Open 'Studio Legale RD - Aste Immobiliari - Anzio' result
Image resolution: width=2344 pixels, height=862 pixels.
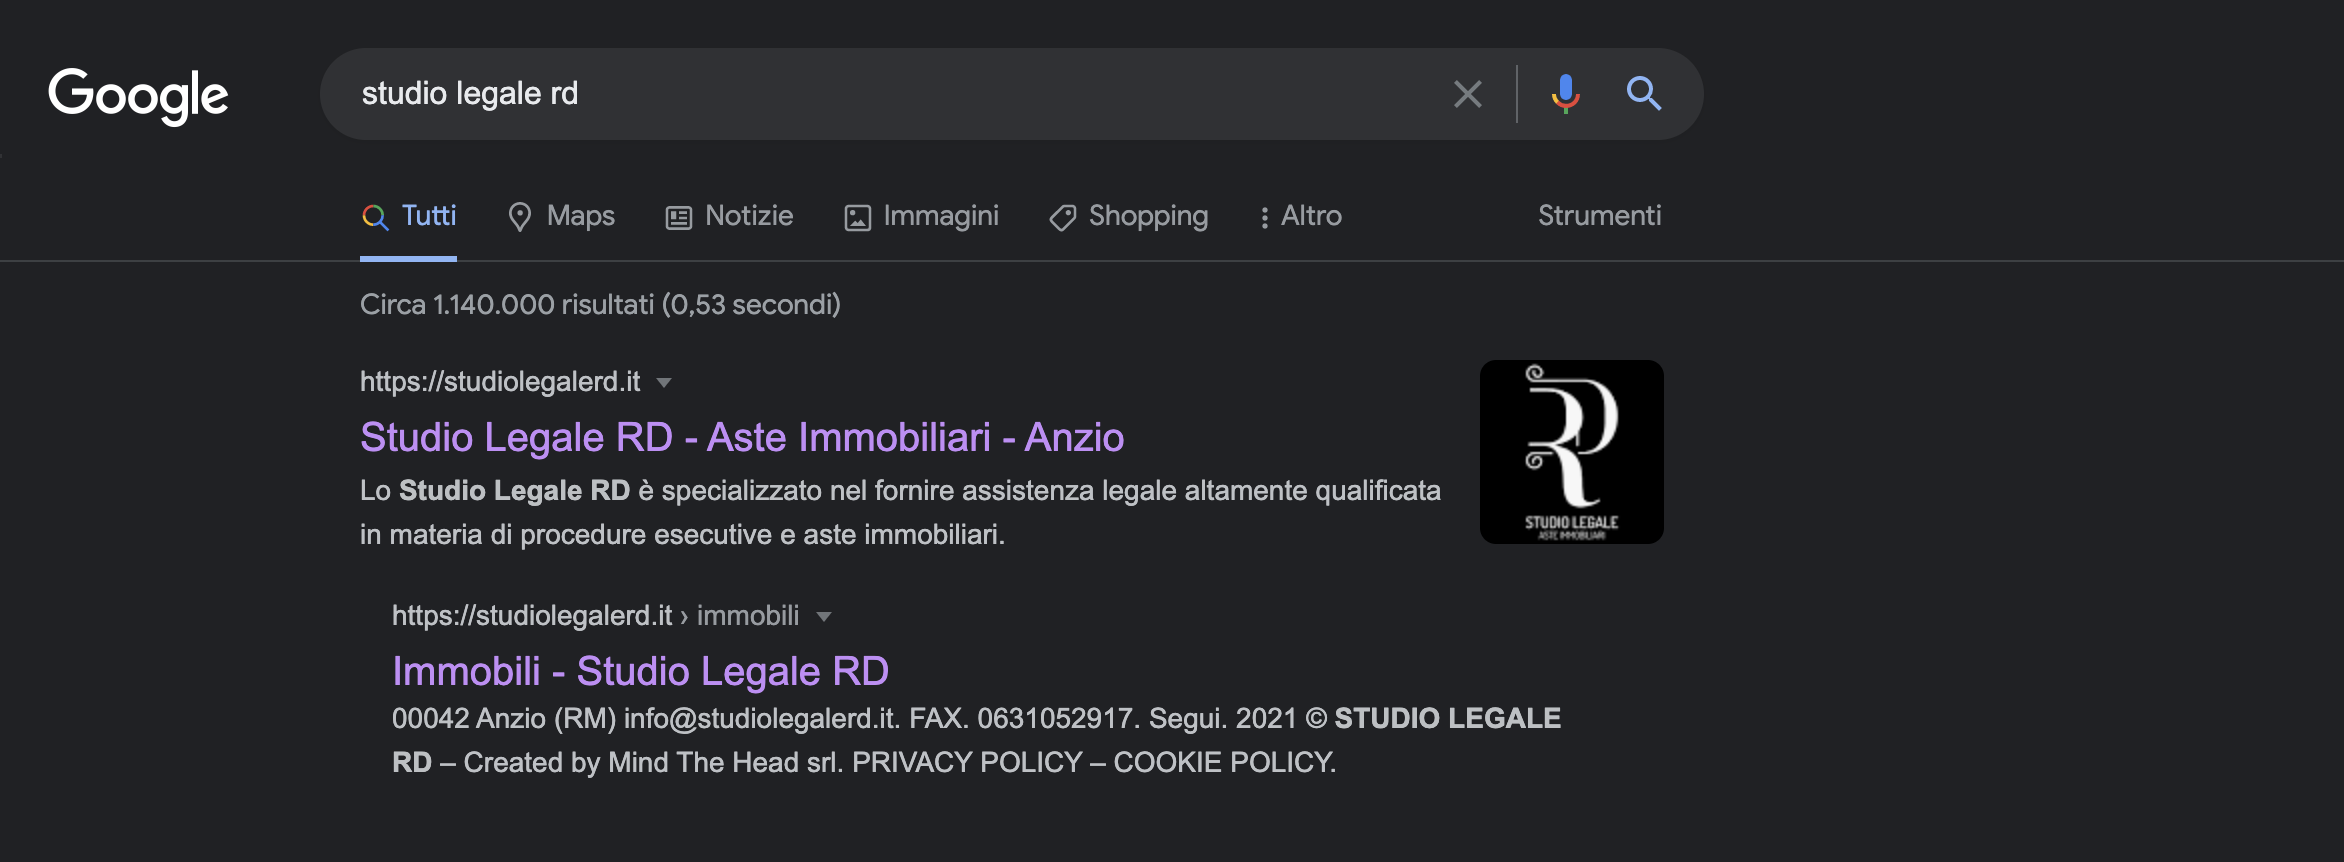[742, 437]
